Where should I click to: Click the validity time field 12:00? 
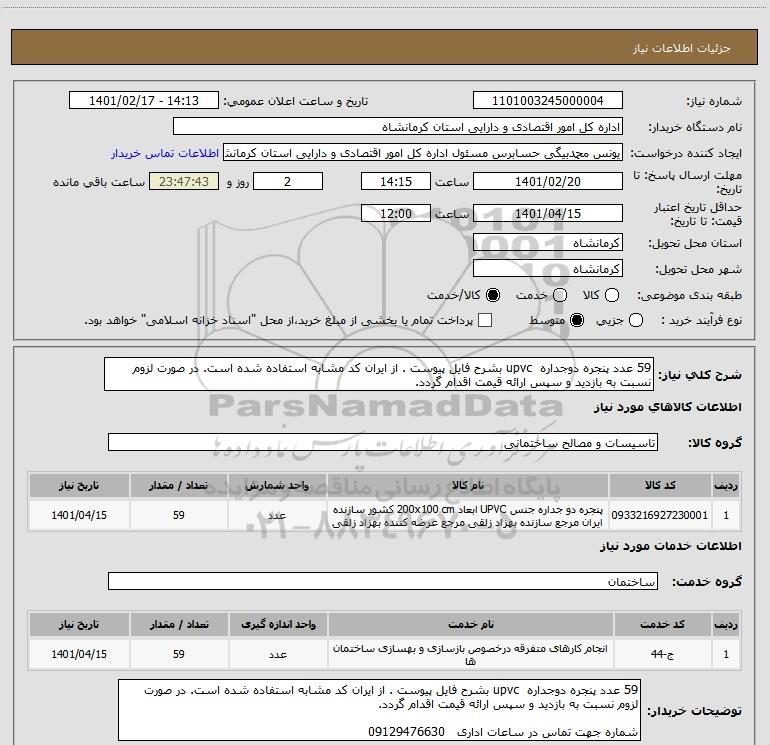pos(396,214)
